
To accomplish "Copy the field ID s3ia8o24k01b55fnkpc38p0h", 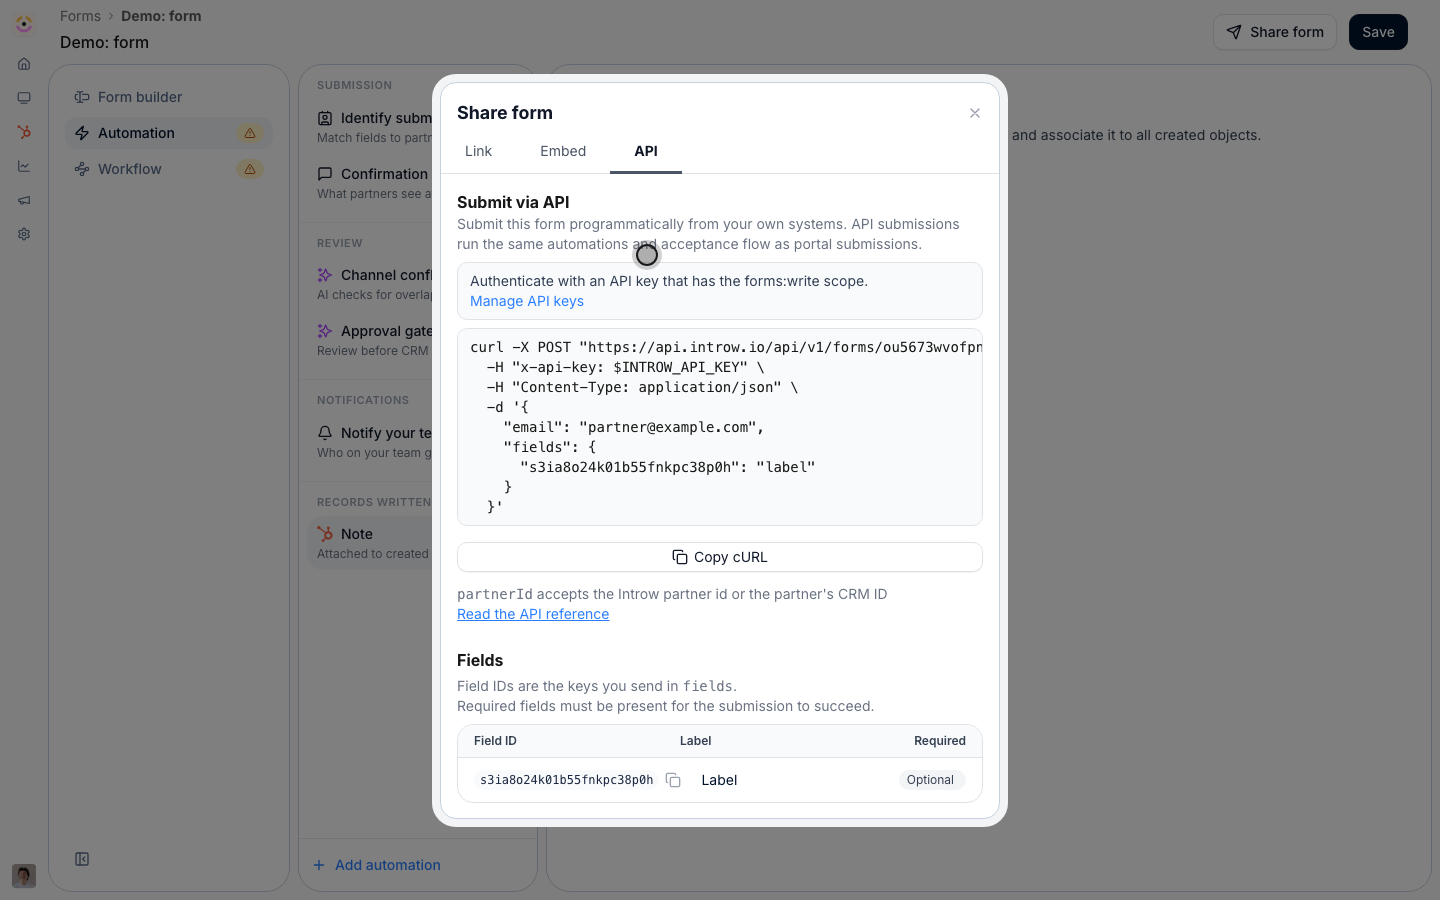I will (x=673, y=780).
